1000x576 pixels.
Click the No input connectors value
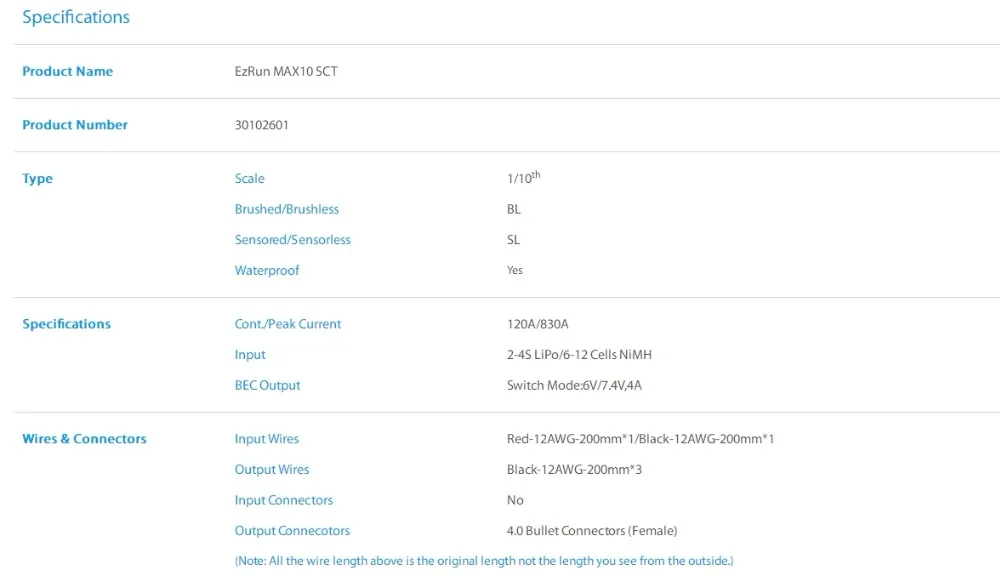pos(515,500)
